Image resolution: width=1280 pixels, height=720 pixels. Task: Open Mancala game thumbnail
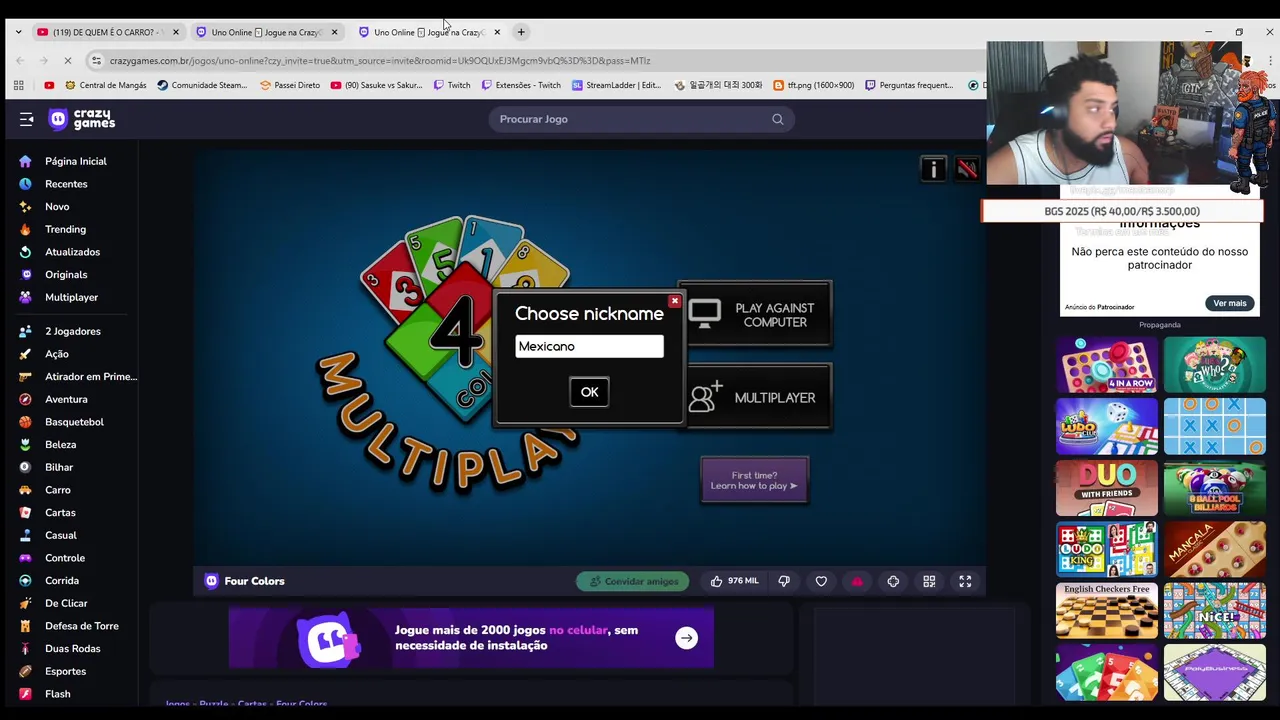(x=1215, y=550)
